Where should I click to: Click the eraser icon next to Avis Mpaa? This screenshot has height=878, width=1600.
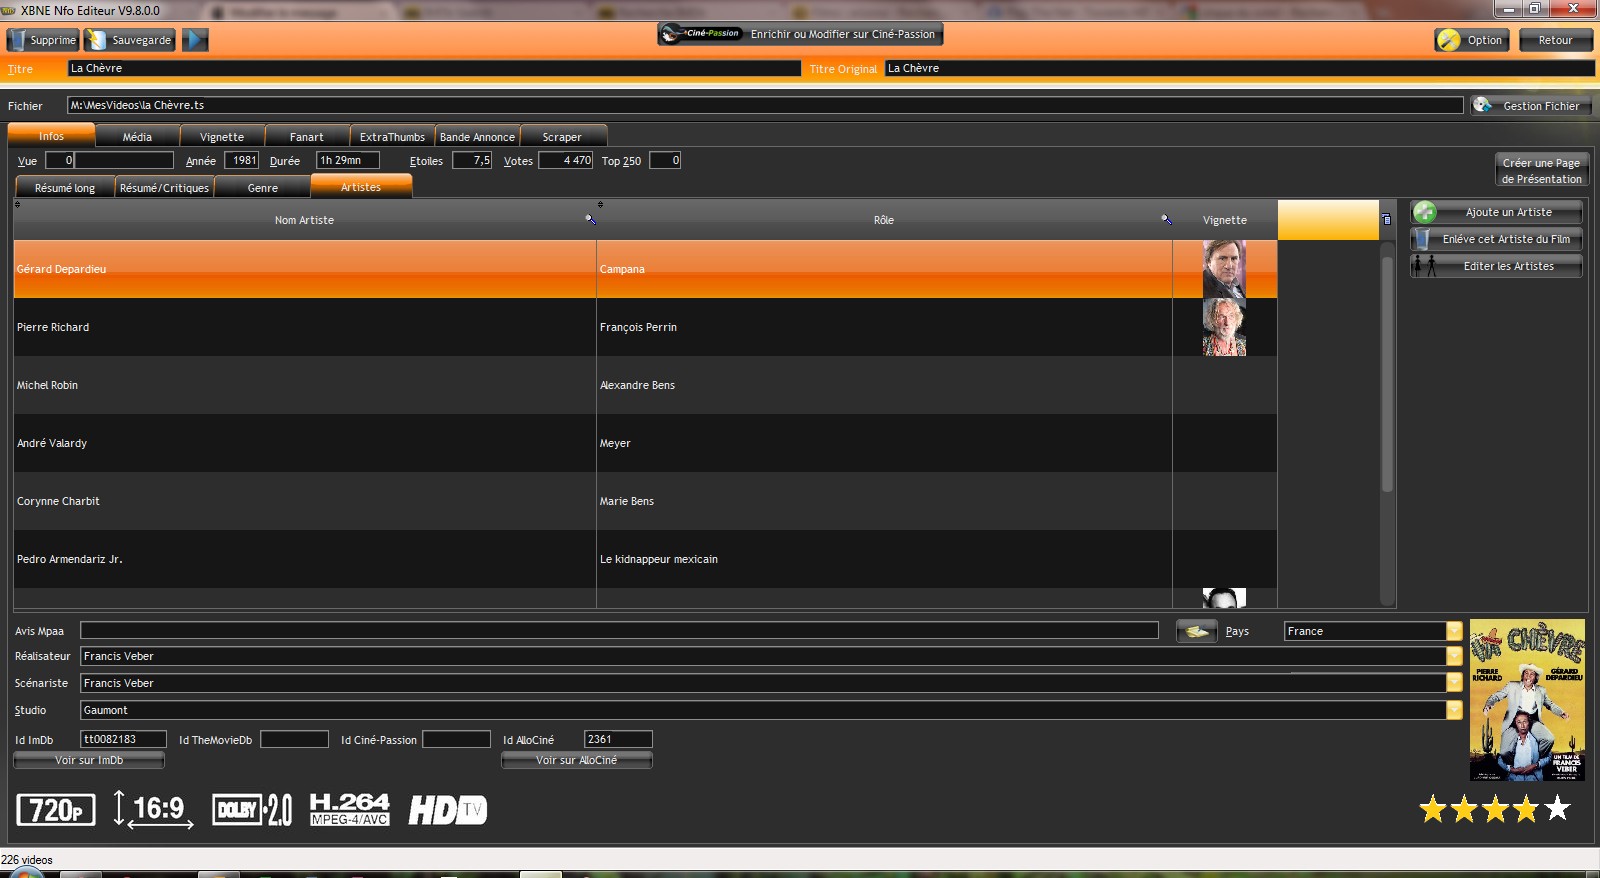click(x=1196, y=631)
